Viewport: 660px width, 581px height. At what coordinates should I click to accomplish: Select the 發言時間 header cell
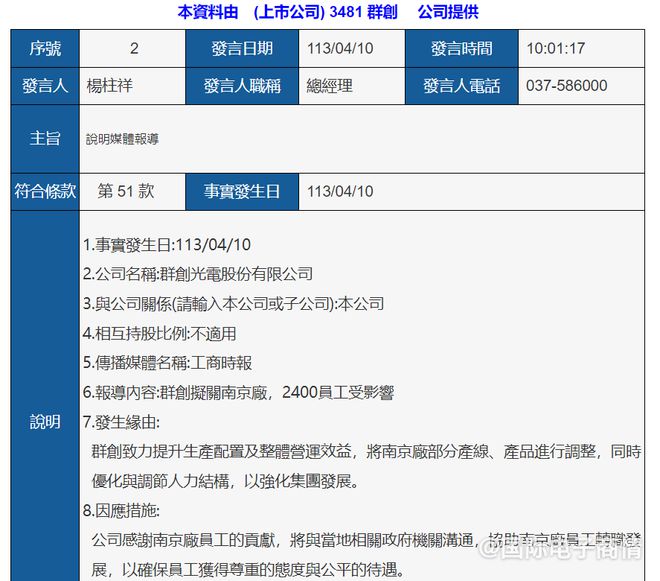[462, 48]
